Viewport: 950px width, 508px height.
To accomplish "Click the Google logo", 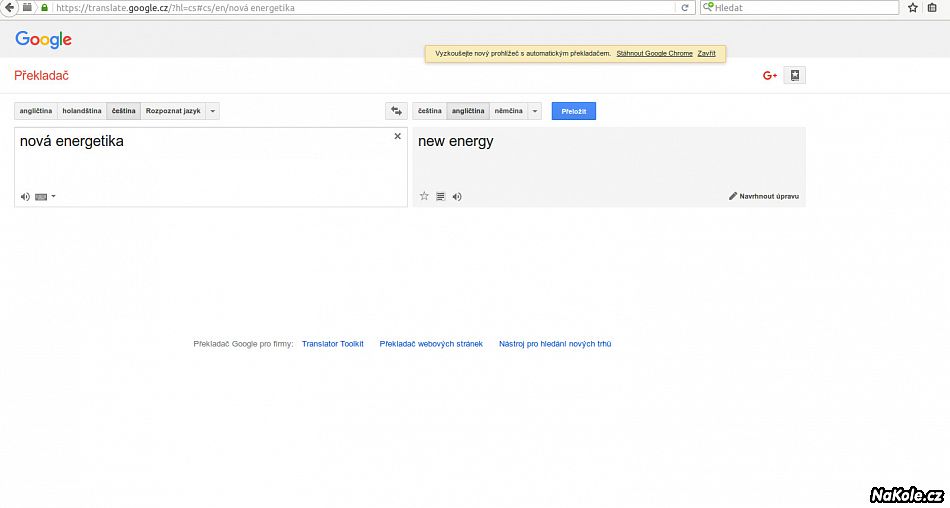I will pos(44,39).
